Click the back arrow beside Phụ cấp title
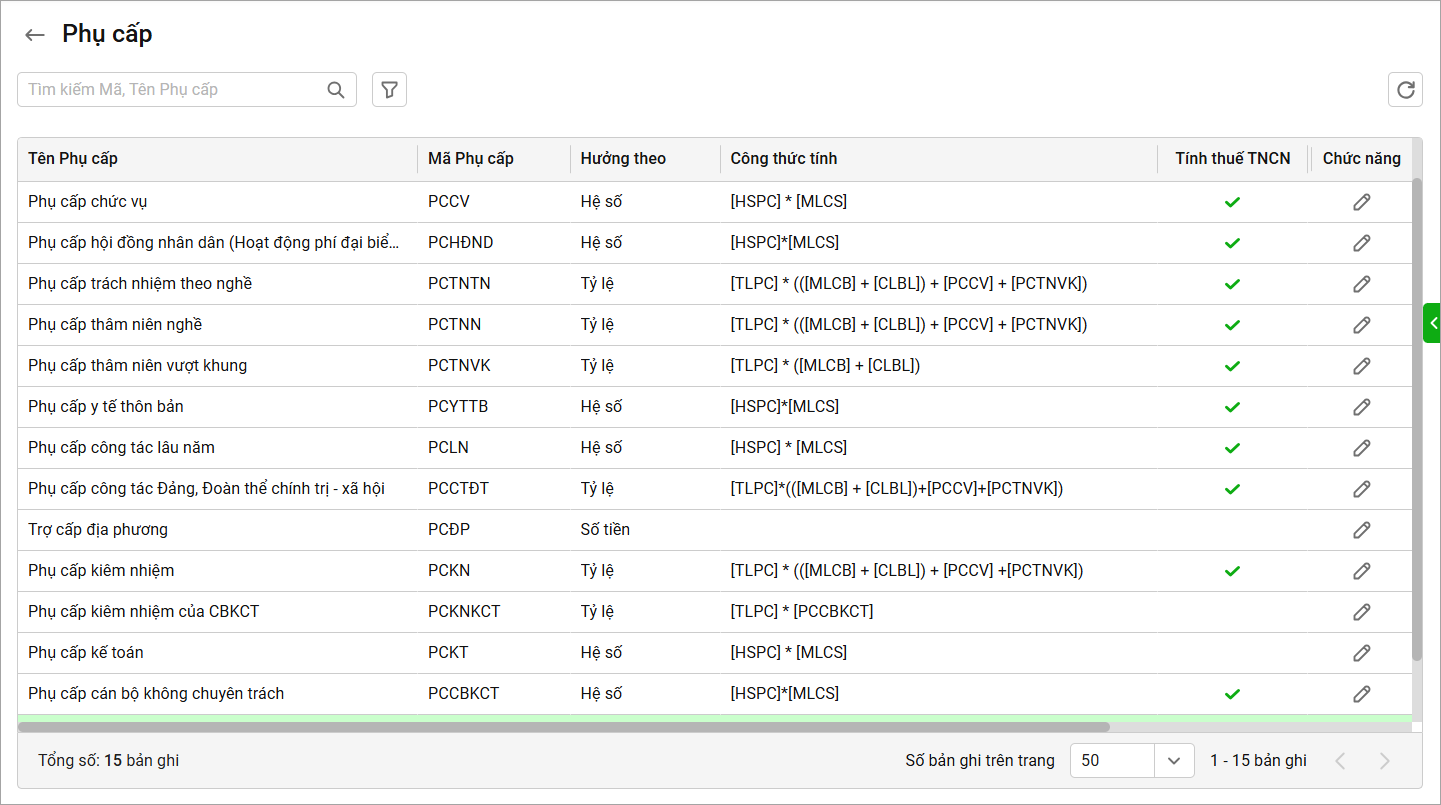This screenshot has width=1441, height=805. click(x=35, y=35)
